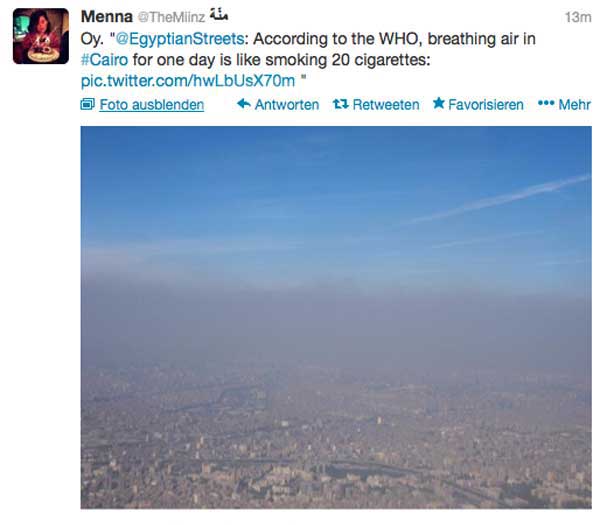Screen dimensions: 600x525
Task: Click the photo icon beside Foto ausblenden
Action: pos(87,104)
